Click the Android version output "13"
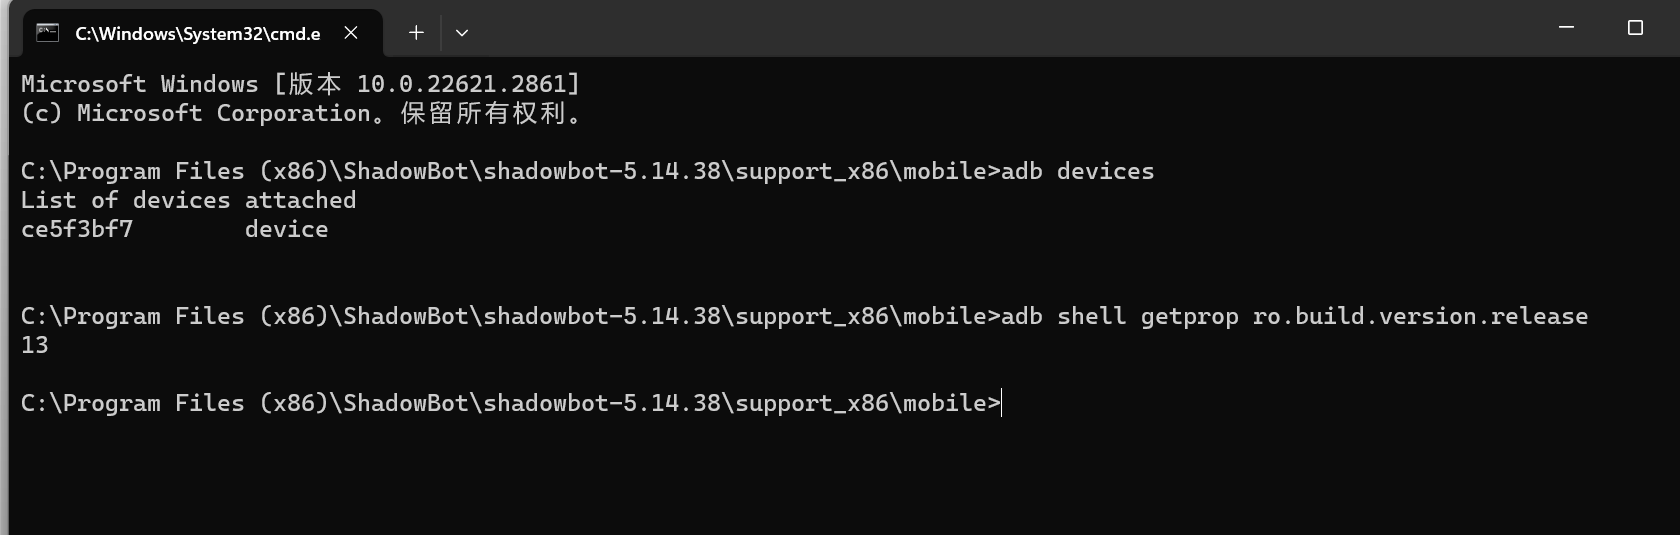Image resolution: width=1680 pixels, height=535 pixels. 35,345
